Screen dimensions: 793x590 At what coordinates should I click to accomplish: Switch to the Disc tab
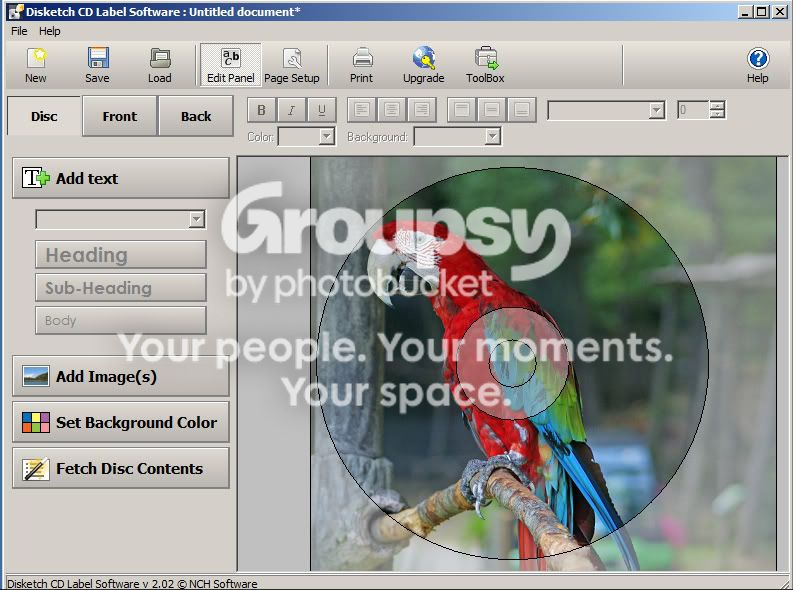[44, 116]
